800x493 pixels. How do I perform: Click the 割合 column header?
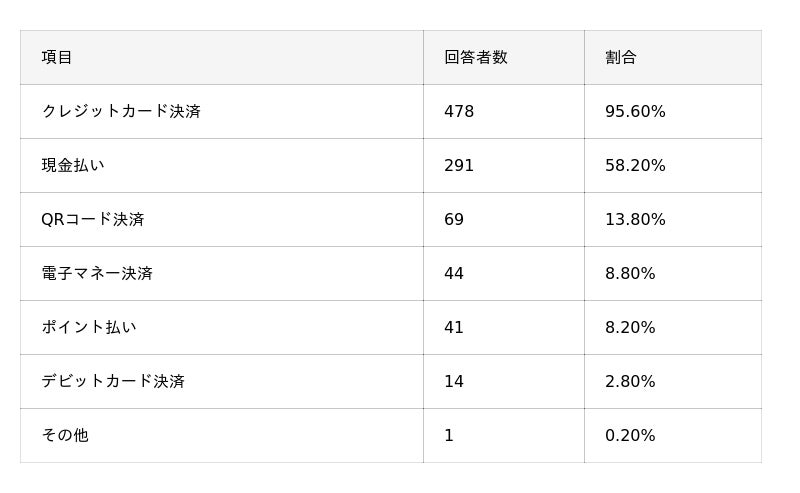pyautogui.click(x=621, y=57)
